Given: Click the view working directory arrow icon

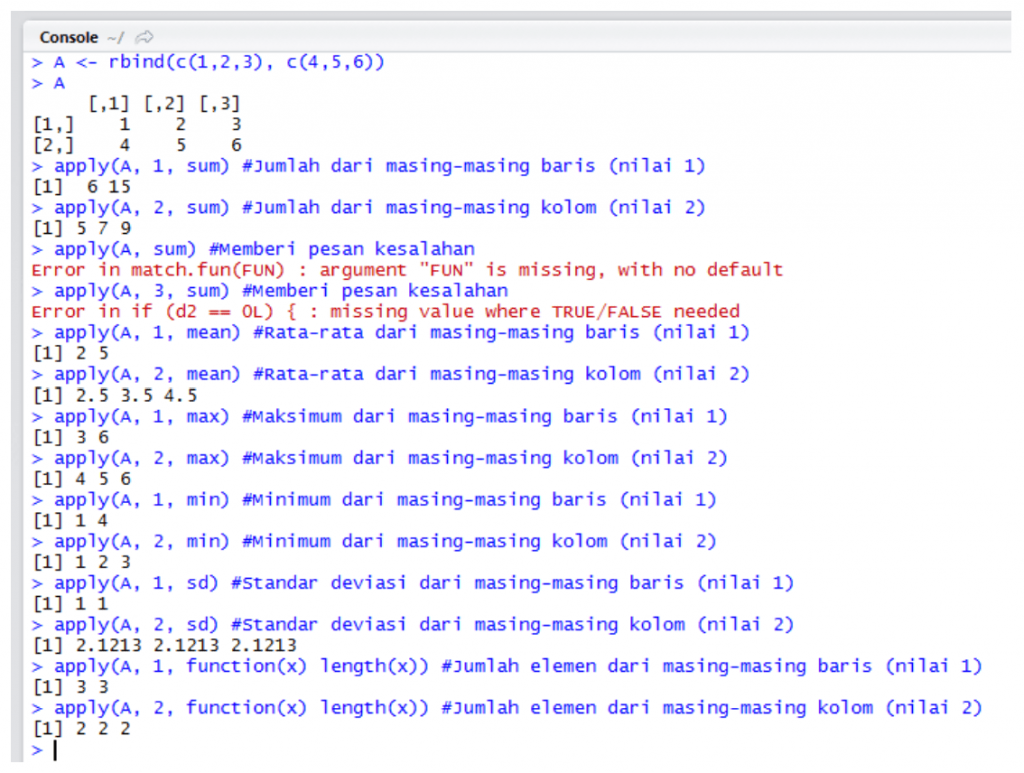Looking at the screenshot, I should point(144,37).
